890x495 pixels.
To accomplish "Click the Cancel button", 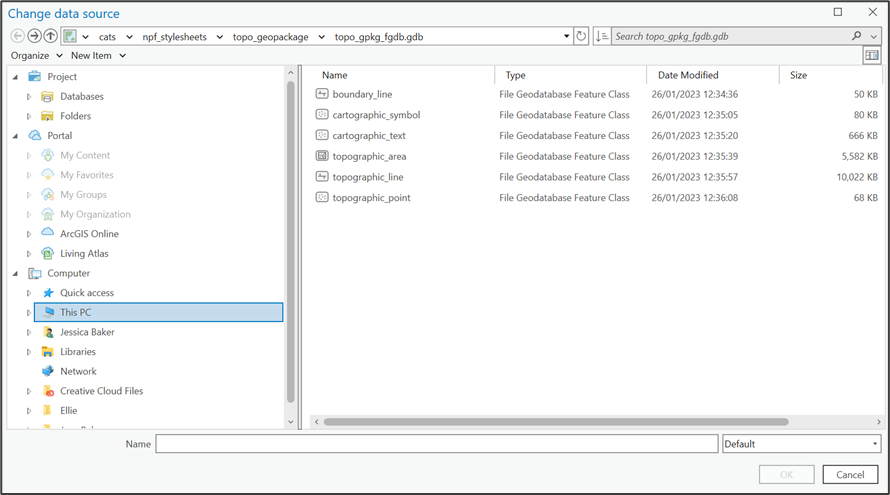I will [850, 475].
